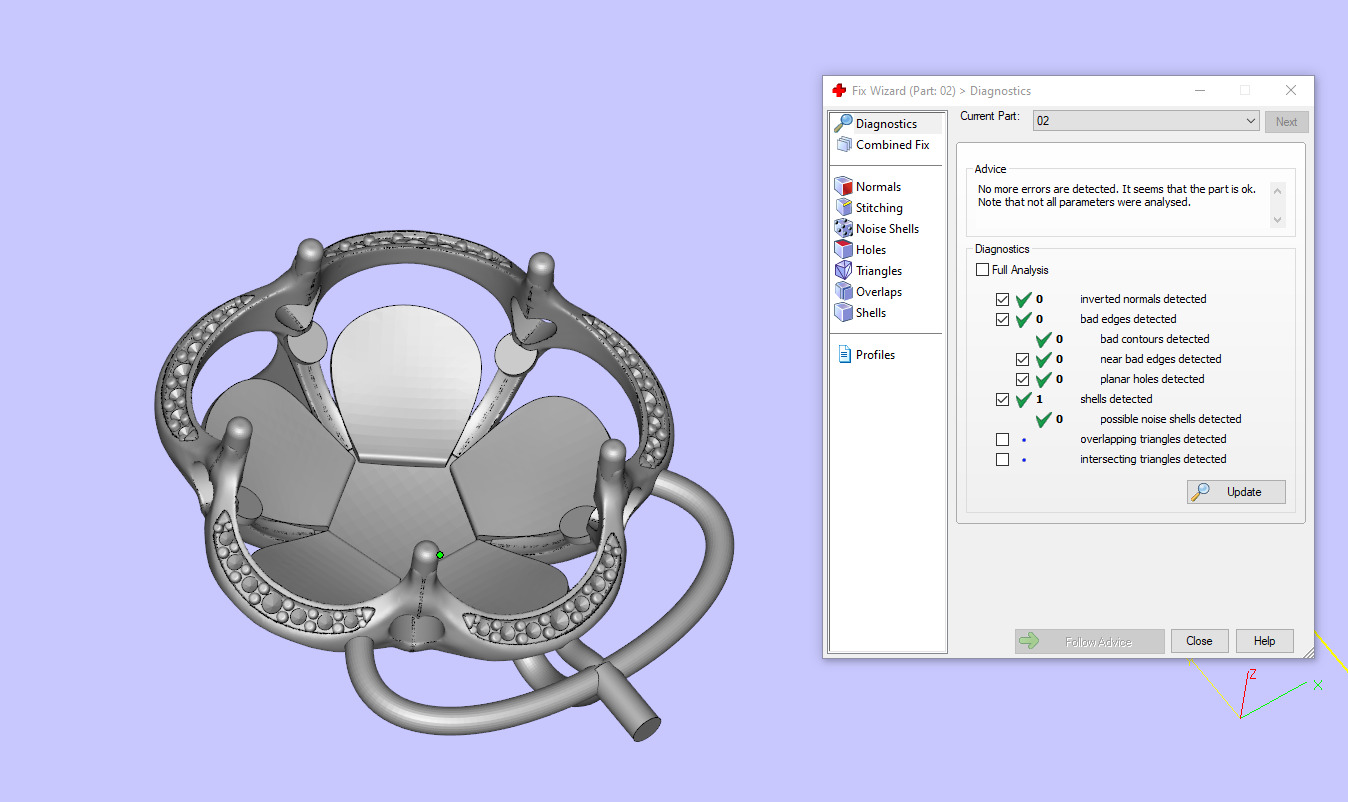Uncheck inverted normals detected checkbox
The width and height of the screenshot is (1348, 802).
[1003, 299]
